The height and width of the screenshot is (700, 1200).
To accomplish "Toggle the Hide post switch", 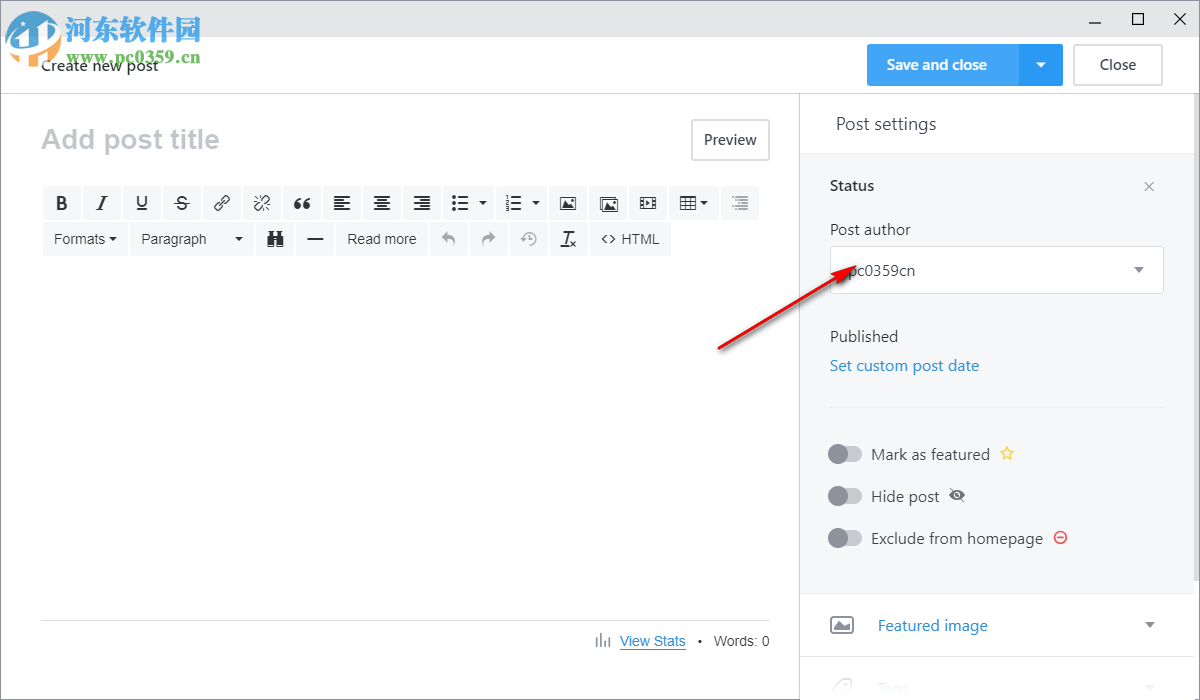I will [x=845, y=496].
